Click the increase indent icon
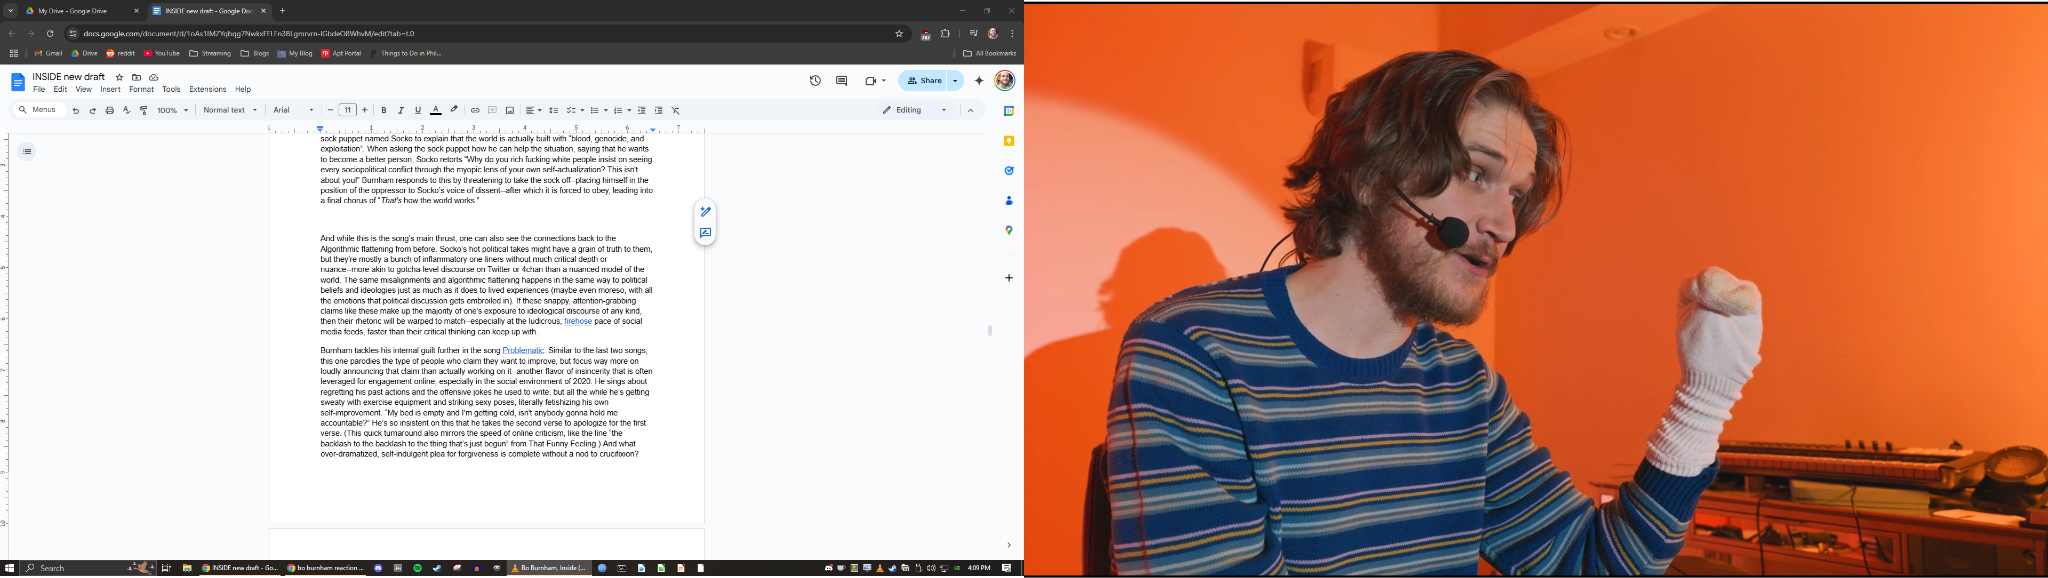Viewport: 2048px width, 578px height. tap(658, 110)
